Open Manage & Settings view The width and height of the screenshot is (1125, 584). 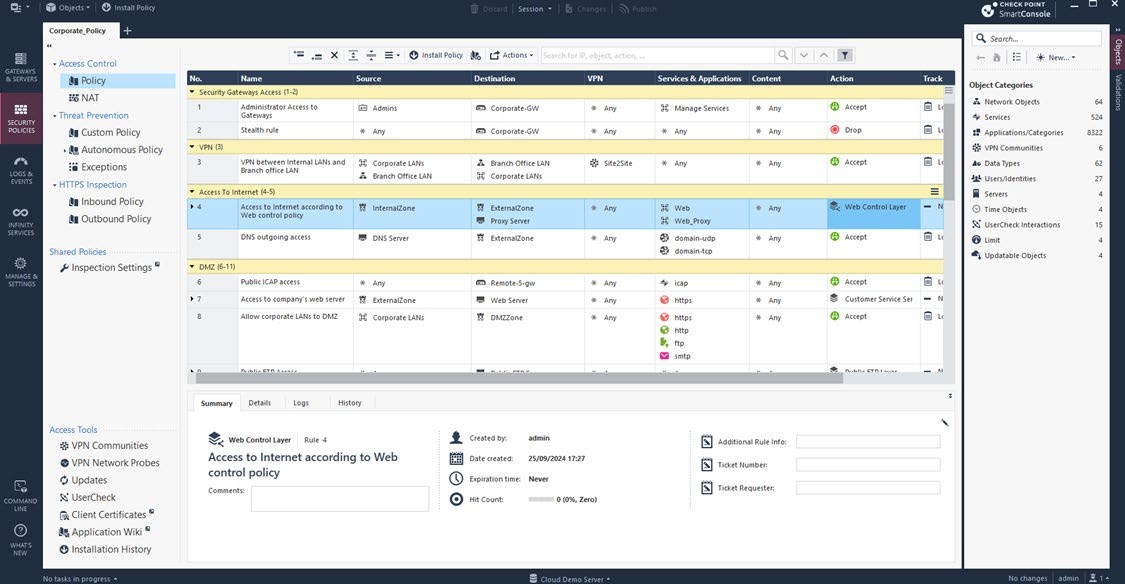point(21,273)
